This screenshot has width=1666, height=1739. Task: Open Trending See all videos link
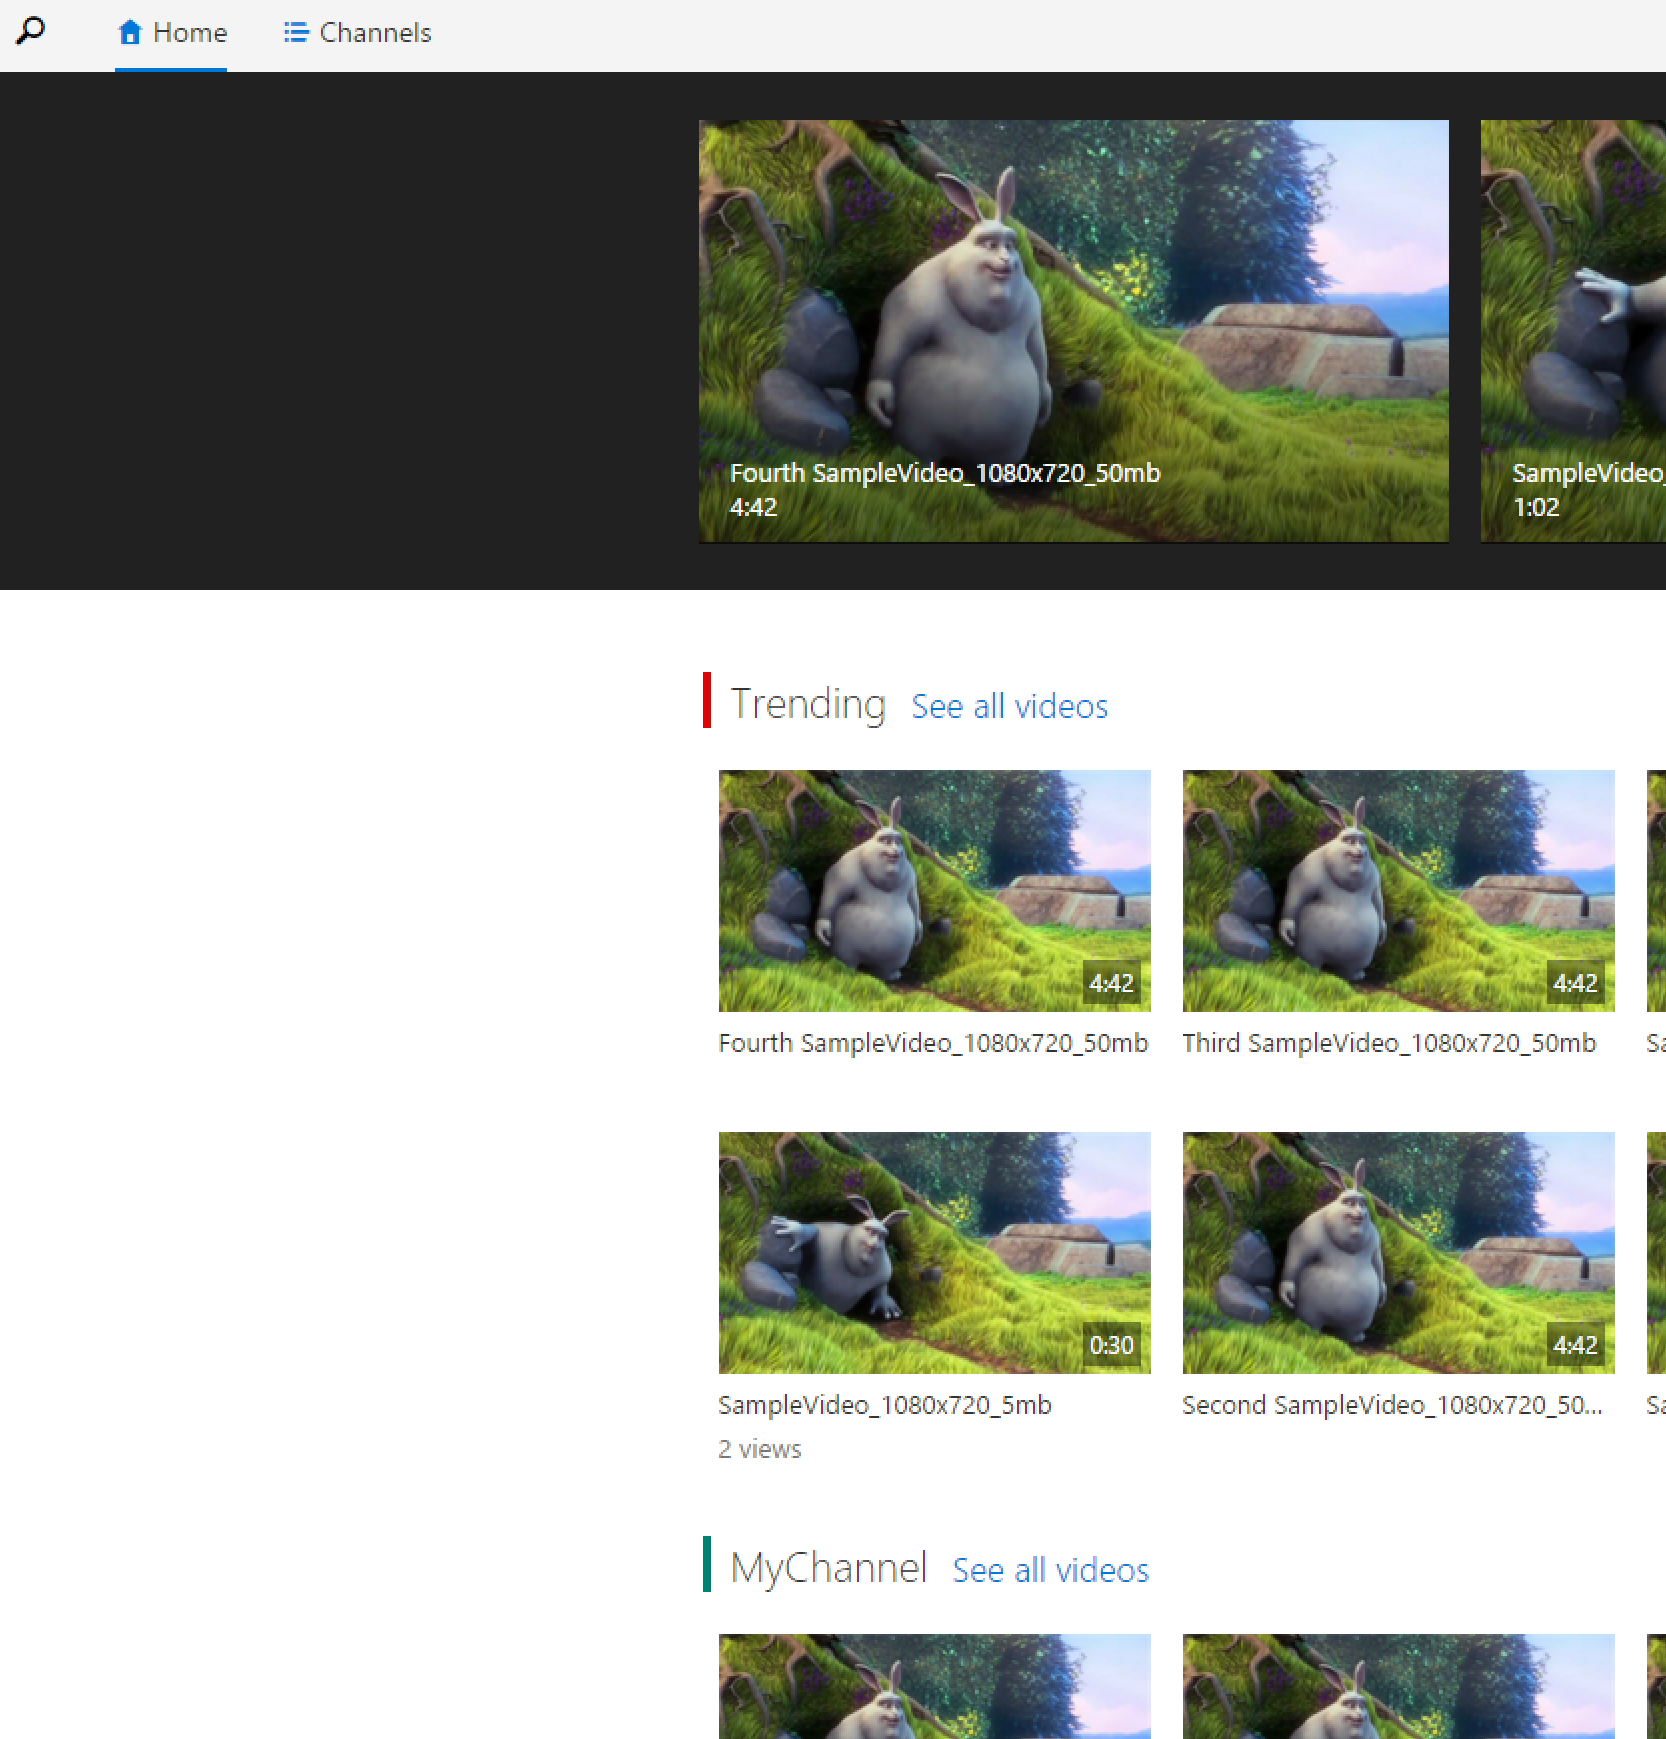click(1009, 706)
